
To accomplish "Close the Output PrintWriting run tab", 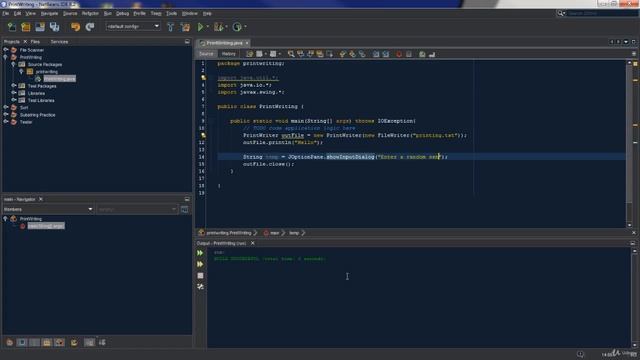I will (x=253, y=243).
